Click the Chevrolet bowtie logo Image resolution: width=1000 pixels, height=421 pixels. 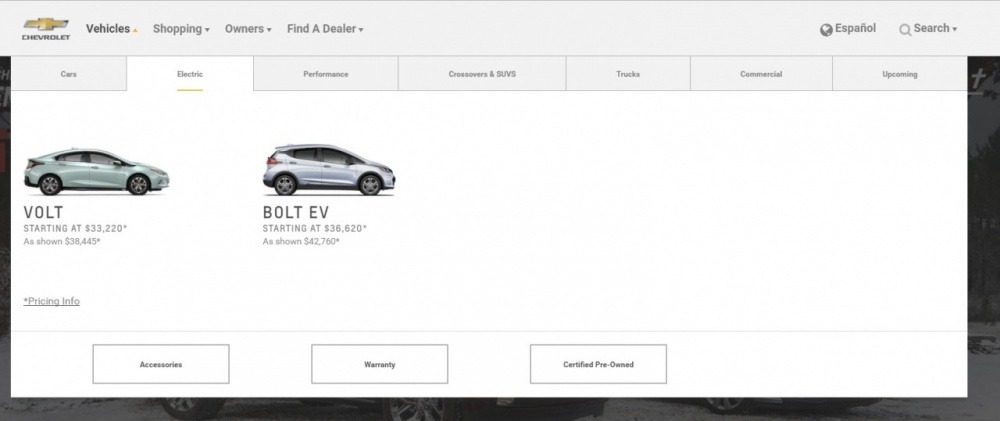click(x=47, y=28)
